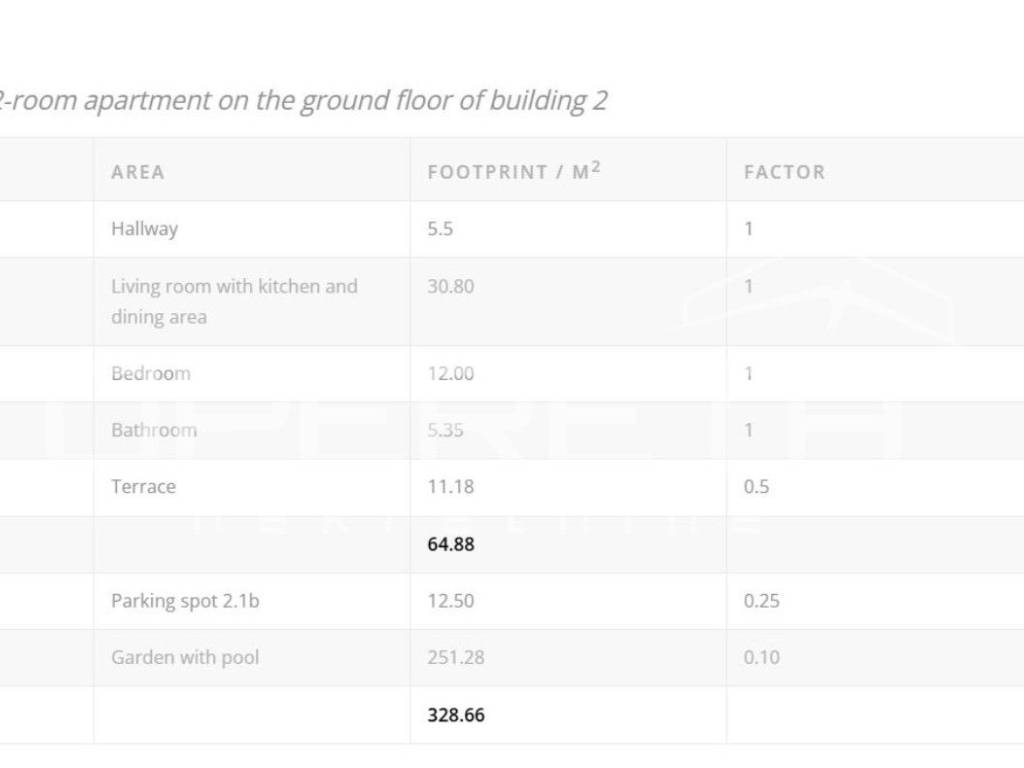The height and width of the screenshot is (768, 1024).
Task: Click the 12.00 bedroom footprint value
Action: tap(451, 374)
